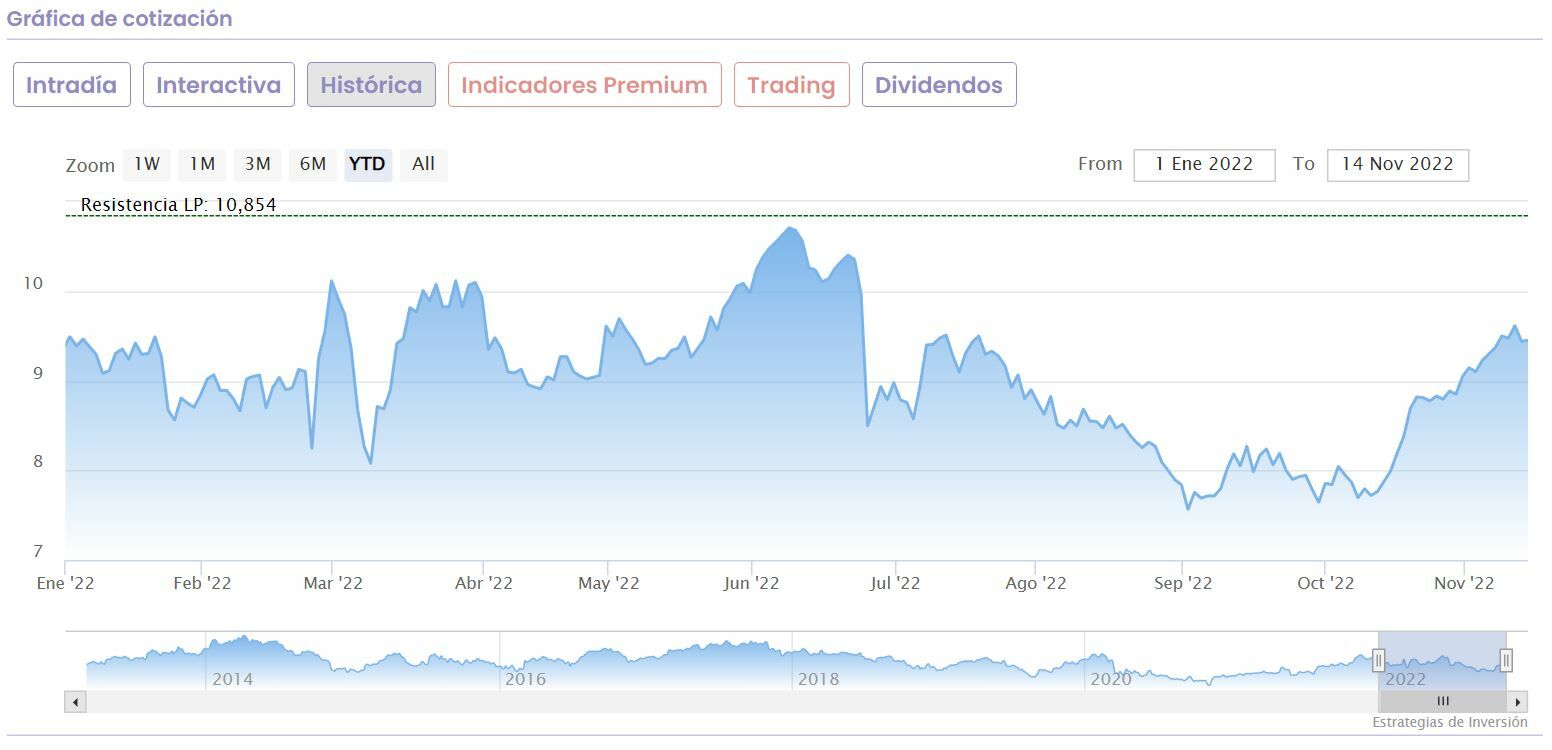Select the Histórica chart tab
Viewport: 1552px width, 750px height.
coord(371,85)
